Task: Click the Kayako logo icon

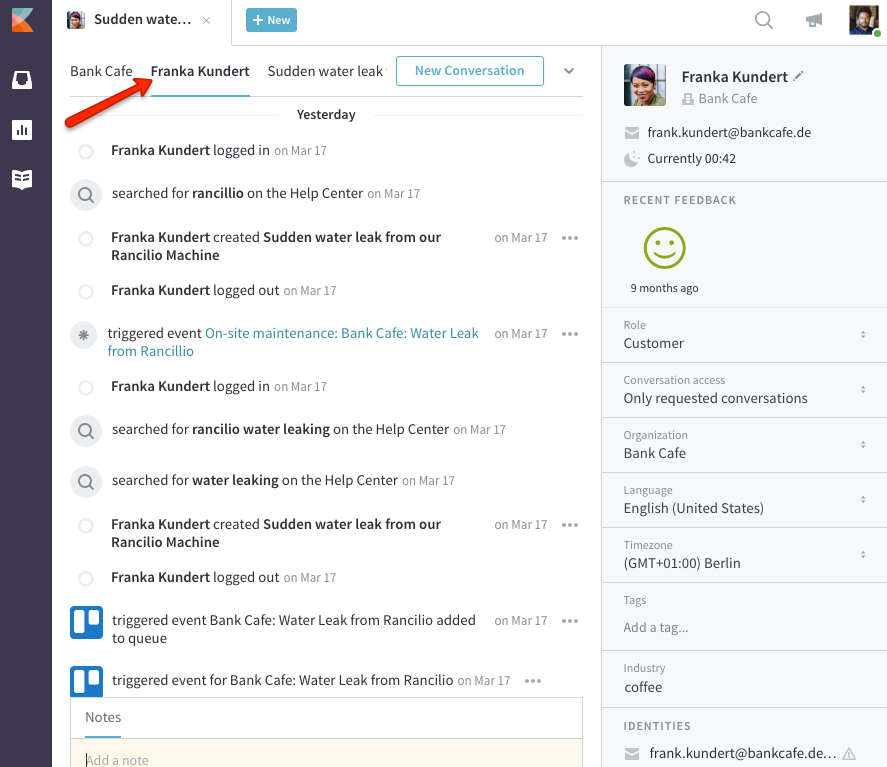Action: click(x=23, y=20)
